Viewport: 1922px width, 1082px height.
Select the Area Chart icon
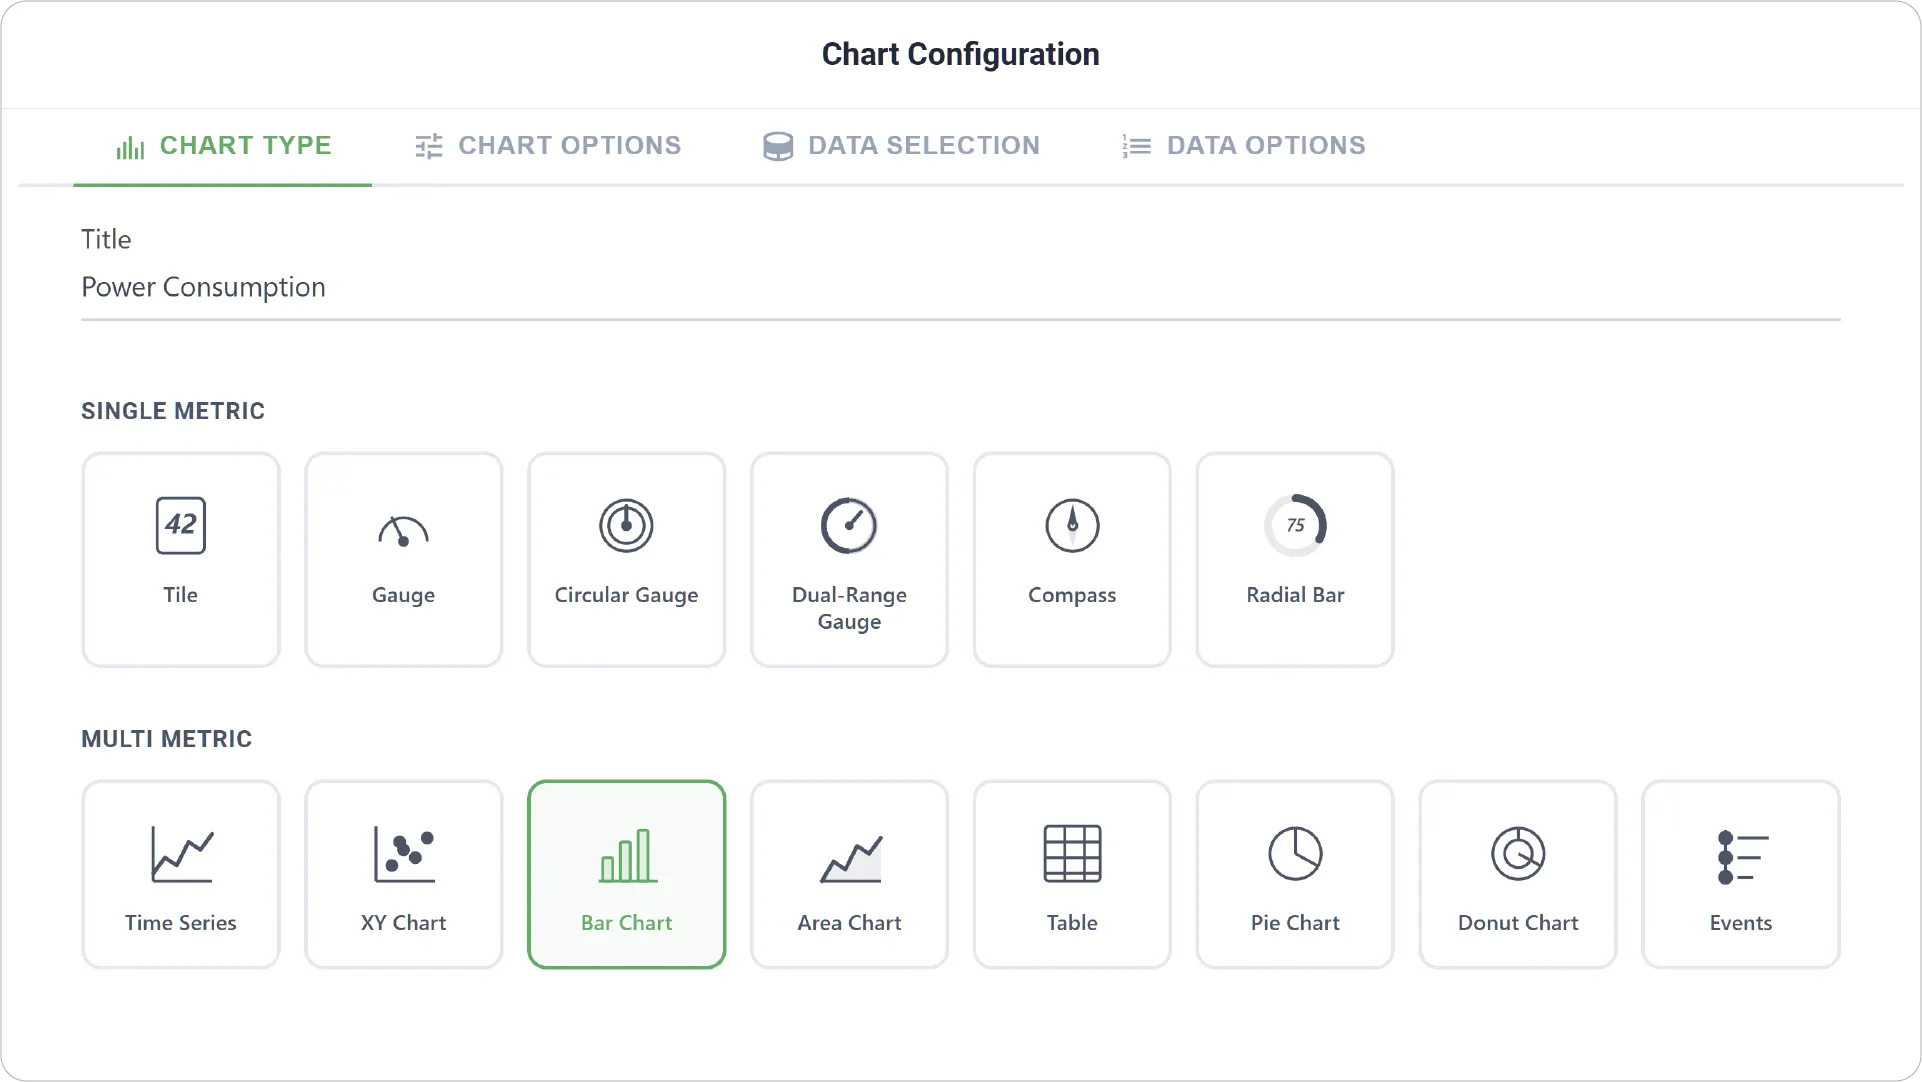[850, 859]
